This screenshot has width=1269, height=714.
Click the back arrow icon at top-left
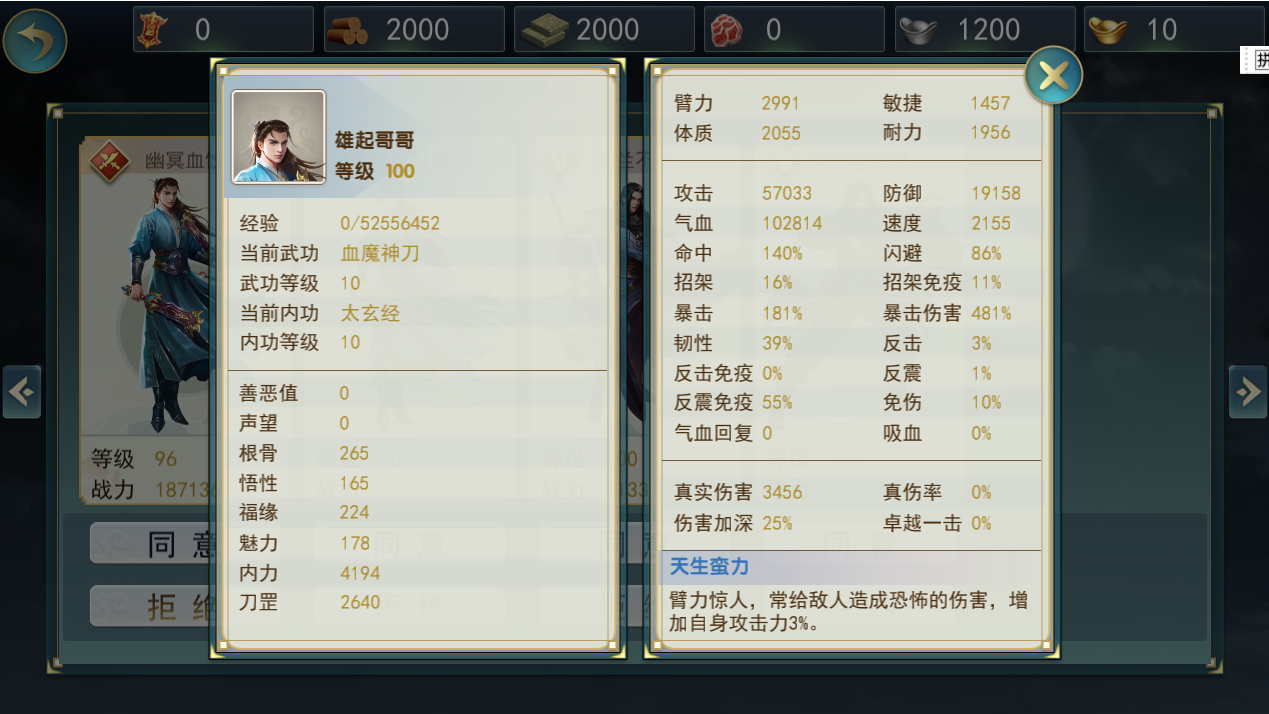point(35,40)
